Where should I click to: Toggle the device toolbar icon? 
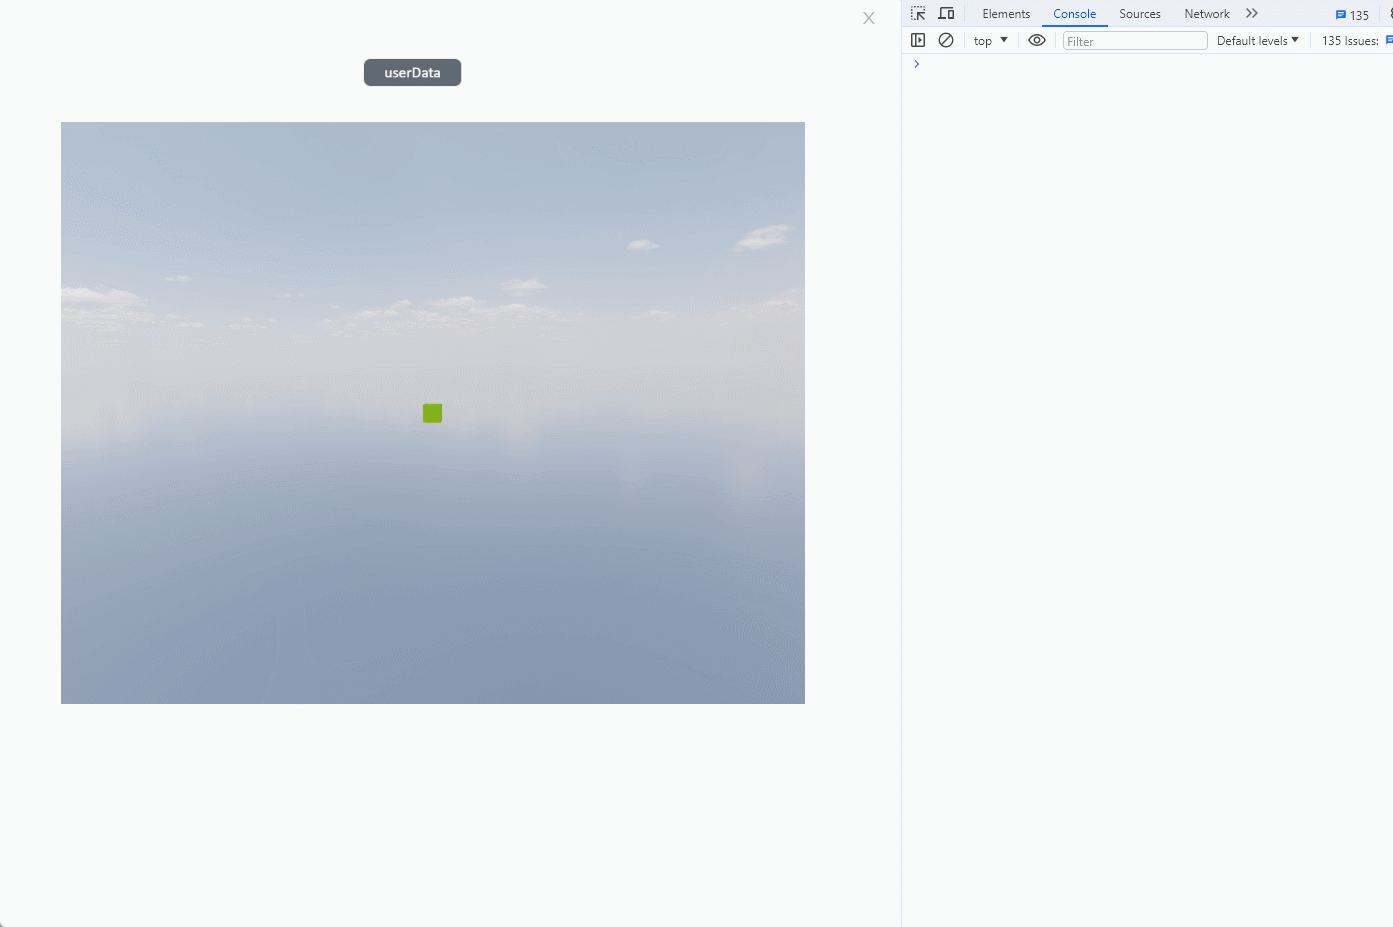point(946,14)
